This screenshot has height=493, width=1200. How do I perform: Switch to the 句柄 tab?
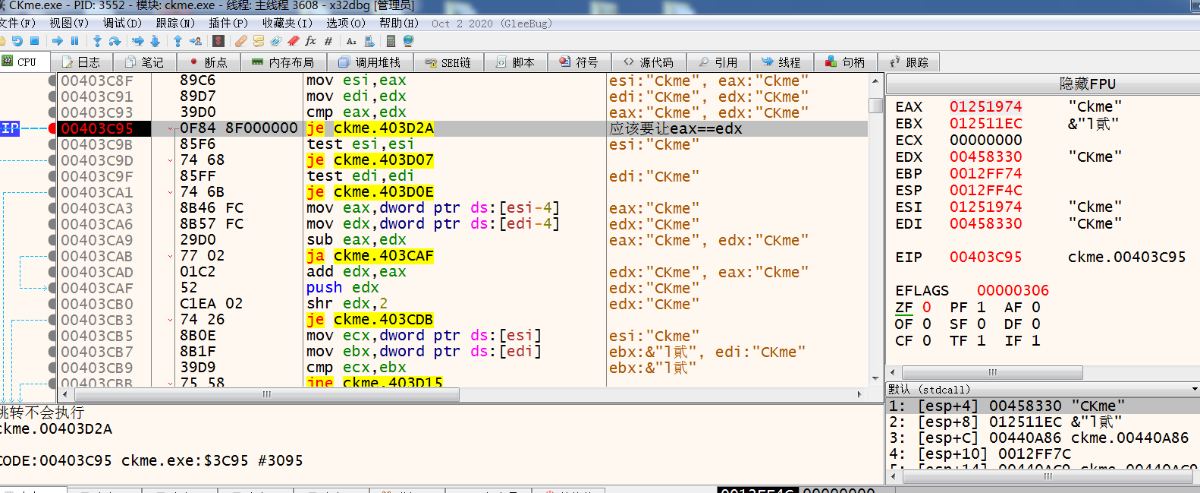(x=843, y=62)
